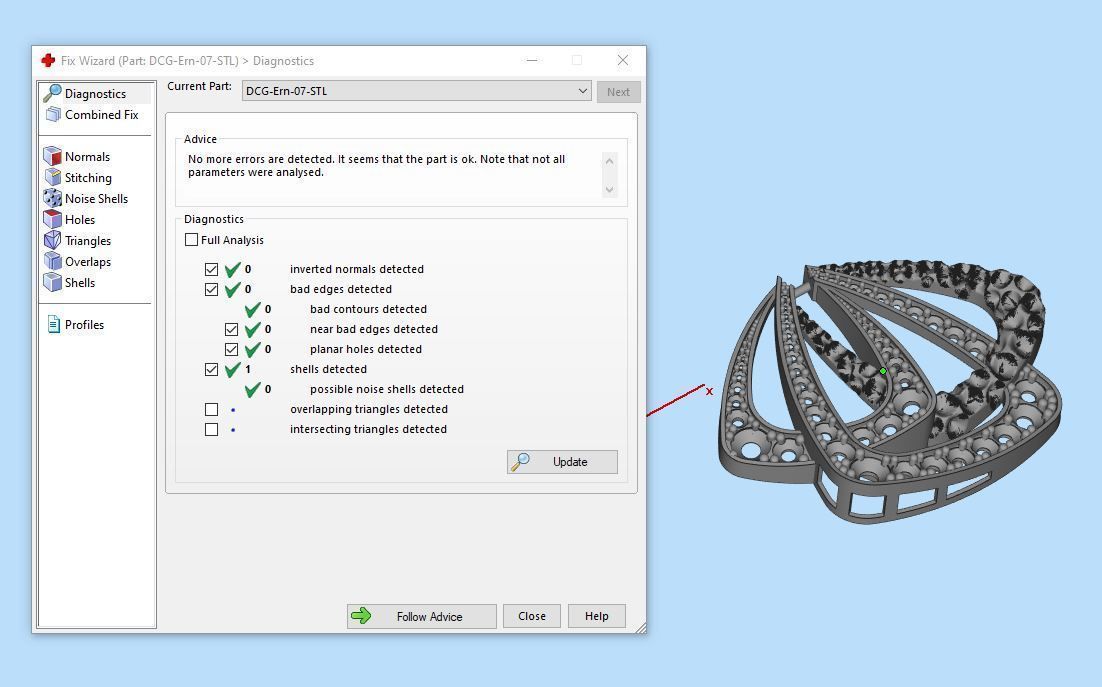Viewport: 1102px width, 687px height.
Task: Click the Diagnostics magnifier icon in sidebar
Action: pos(52,93)
